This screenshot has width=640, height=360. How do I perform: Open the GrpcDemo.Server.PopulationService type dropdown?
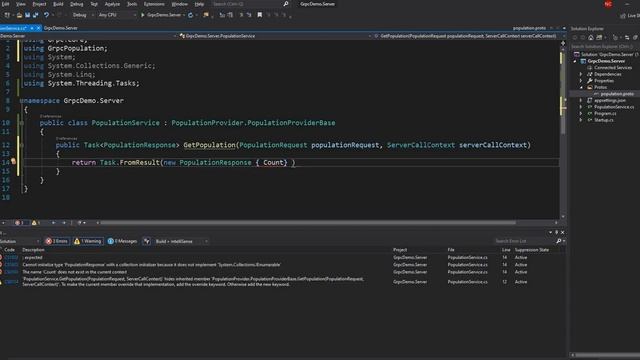[x=276, y=36]
